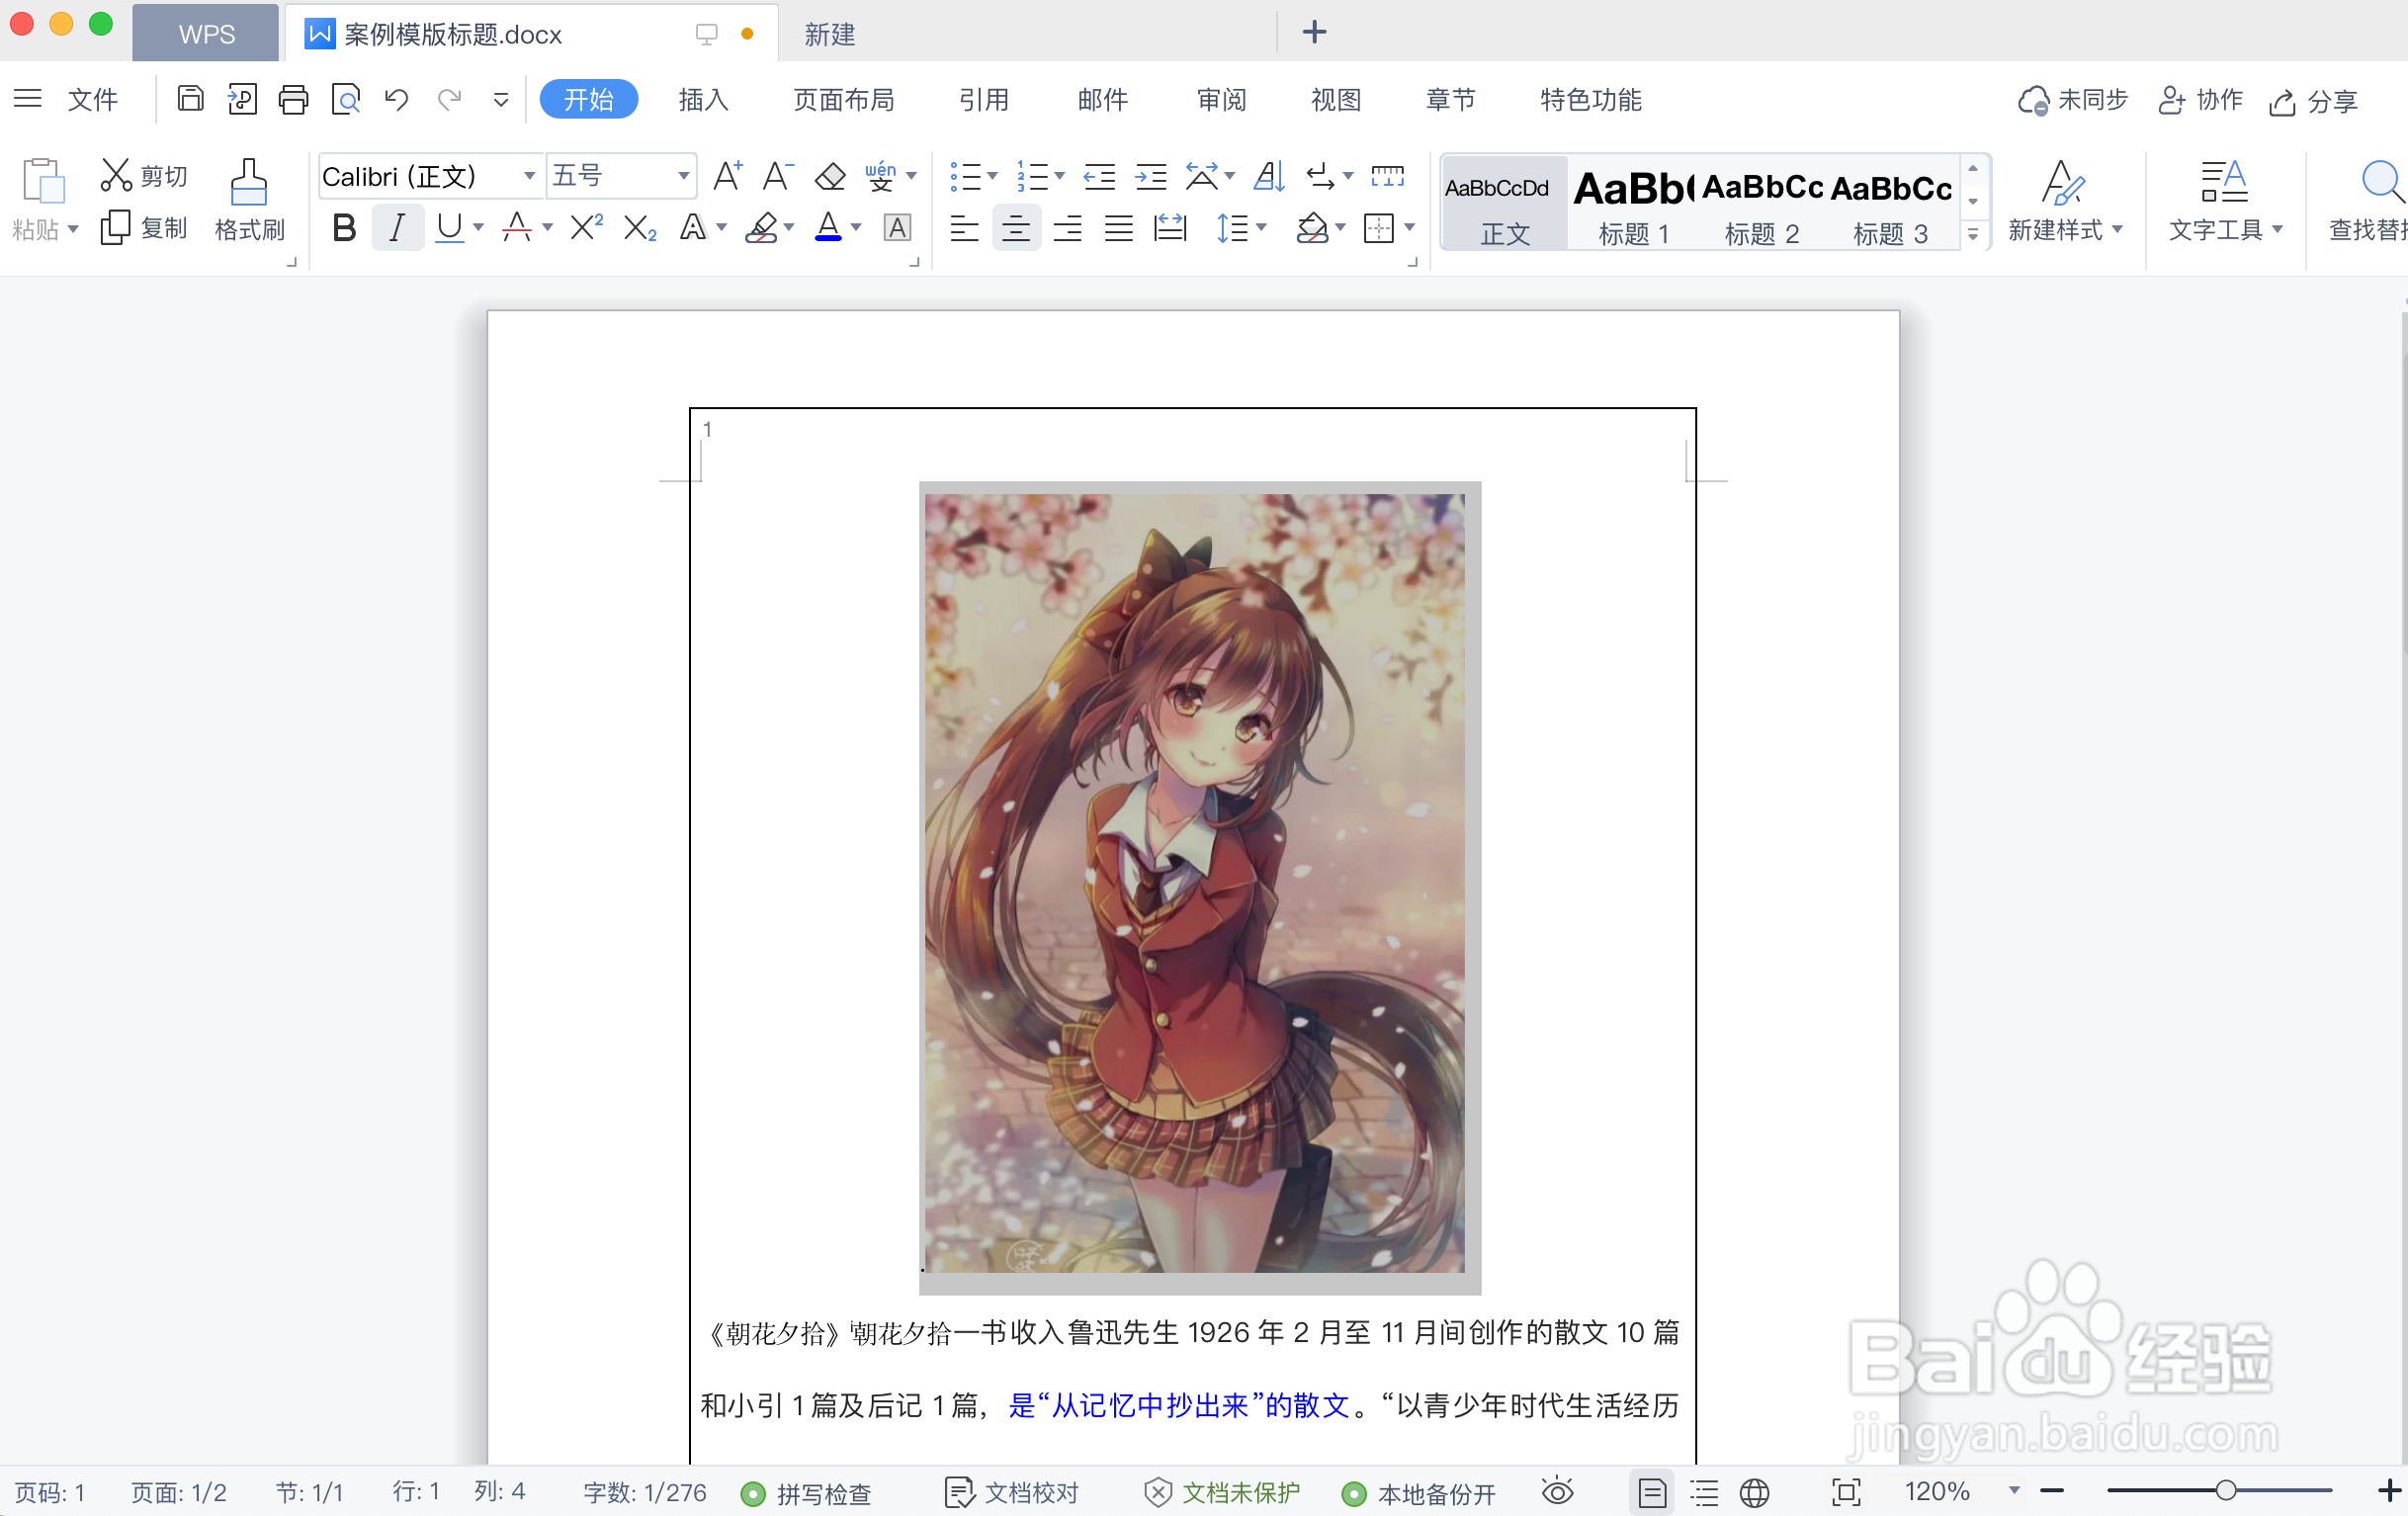The height and width of the screenshot is (1516, 2408).
Task: Toggle bold formatting
Action: click(343, 227)
